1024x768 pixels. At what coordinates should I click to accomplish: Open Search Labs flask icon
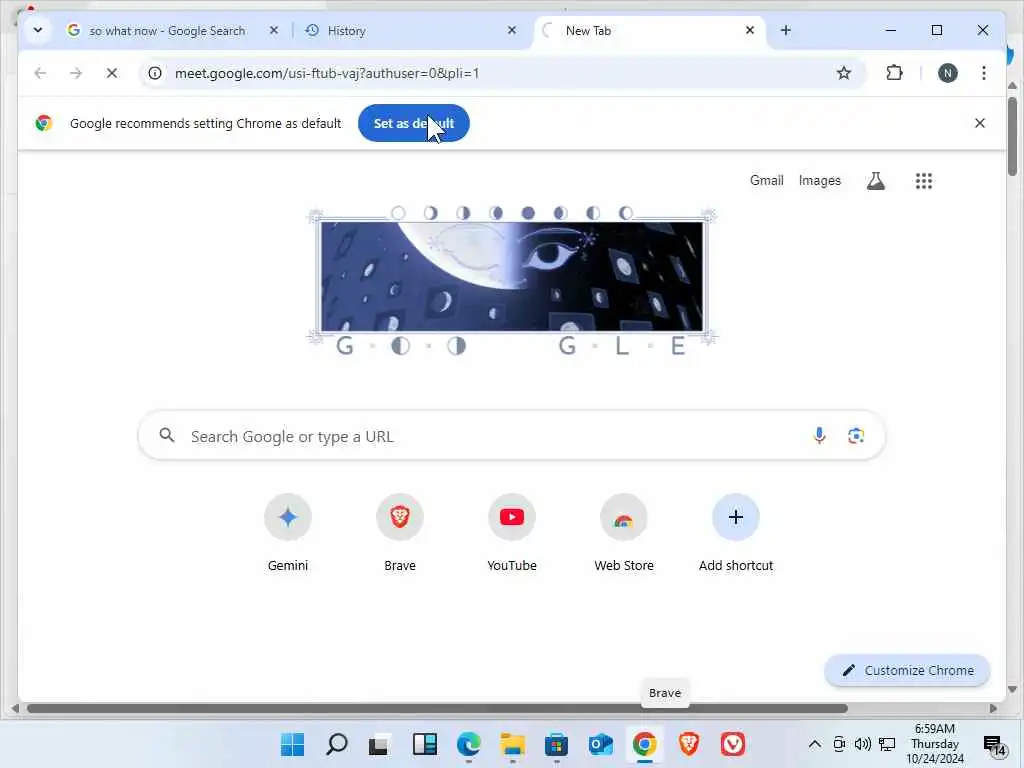click(x=876, y=181)
